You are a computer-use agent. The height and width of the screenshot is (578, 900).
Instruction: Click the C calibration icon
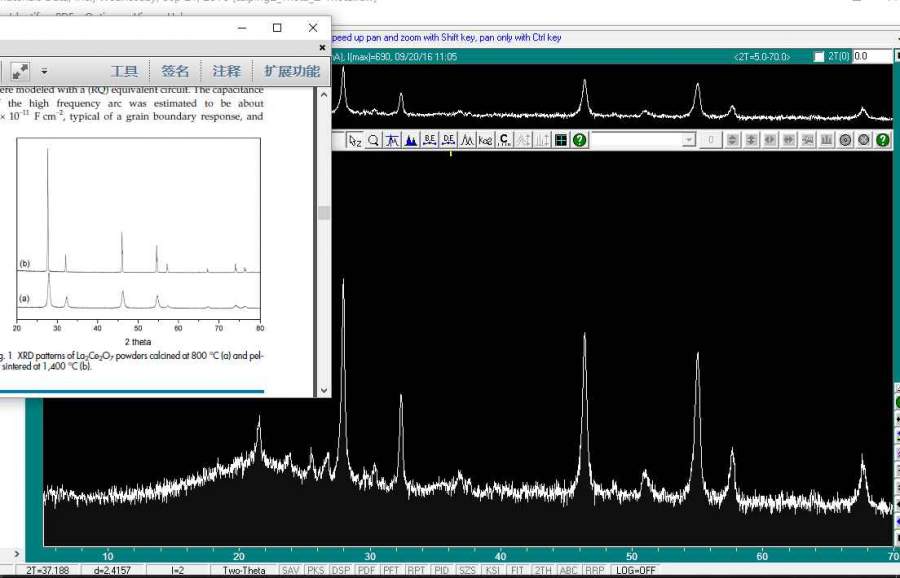click(505, 140)
